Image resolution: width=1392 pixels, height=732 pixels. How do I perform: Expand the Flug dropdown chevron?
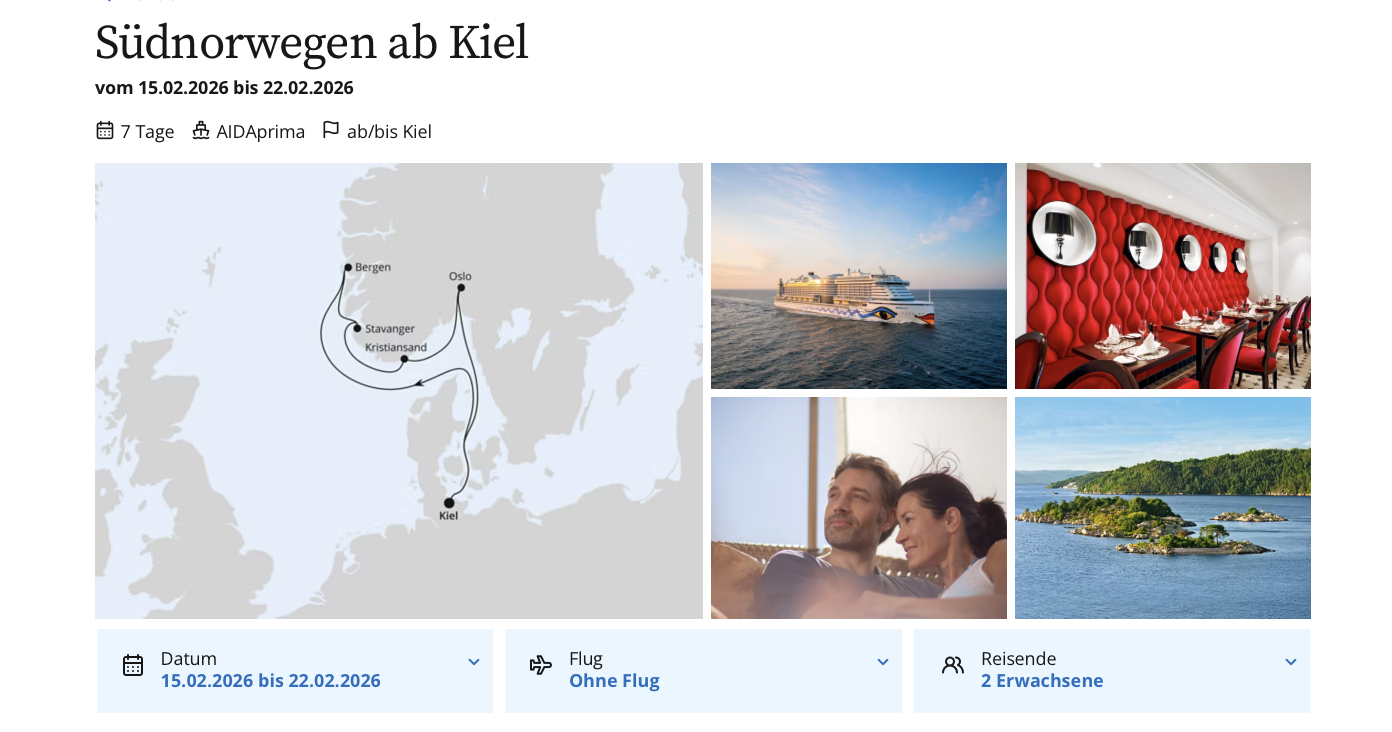pos(883,662)
